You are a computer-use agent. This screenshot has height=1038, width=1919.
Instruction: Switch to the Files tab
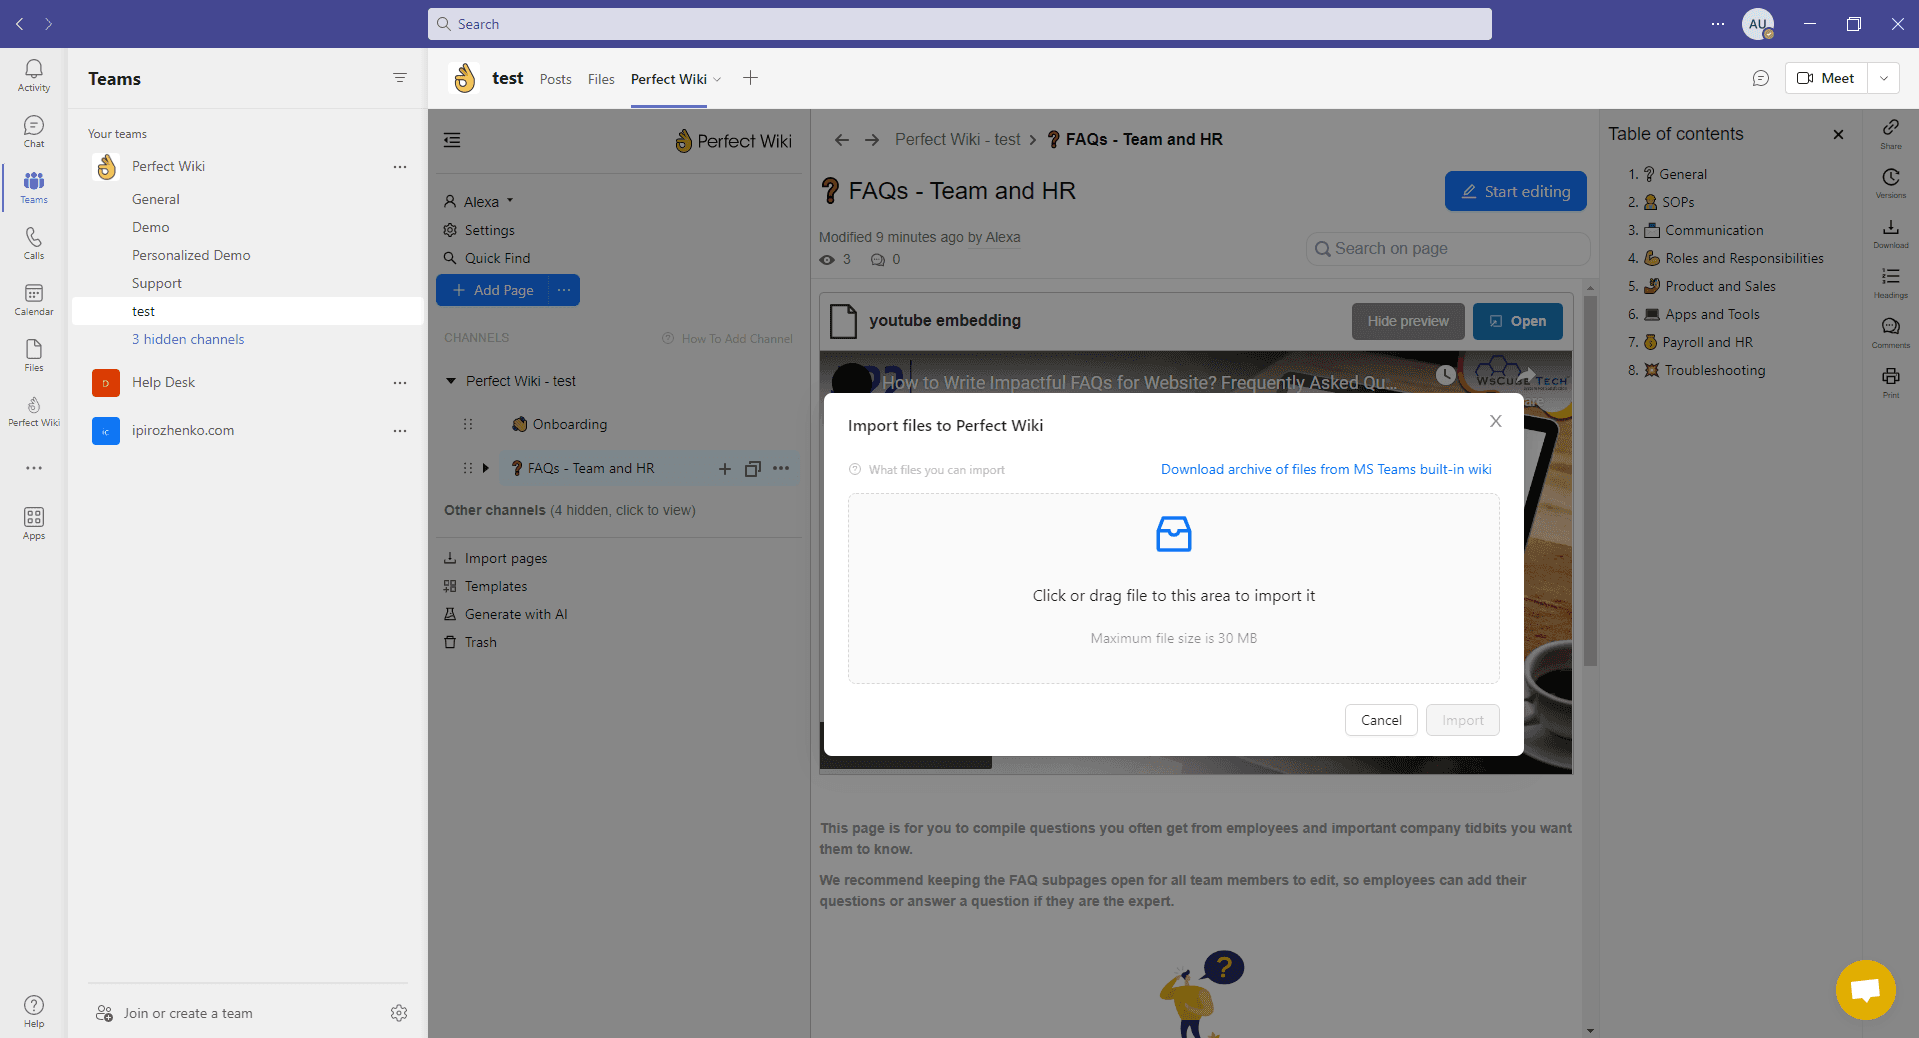601,79
